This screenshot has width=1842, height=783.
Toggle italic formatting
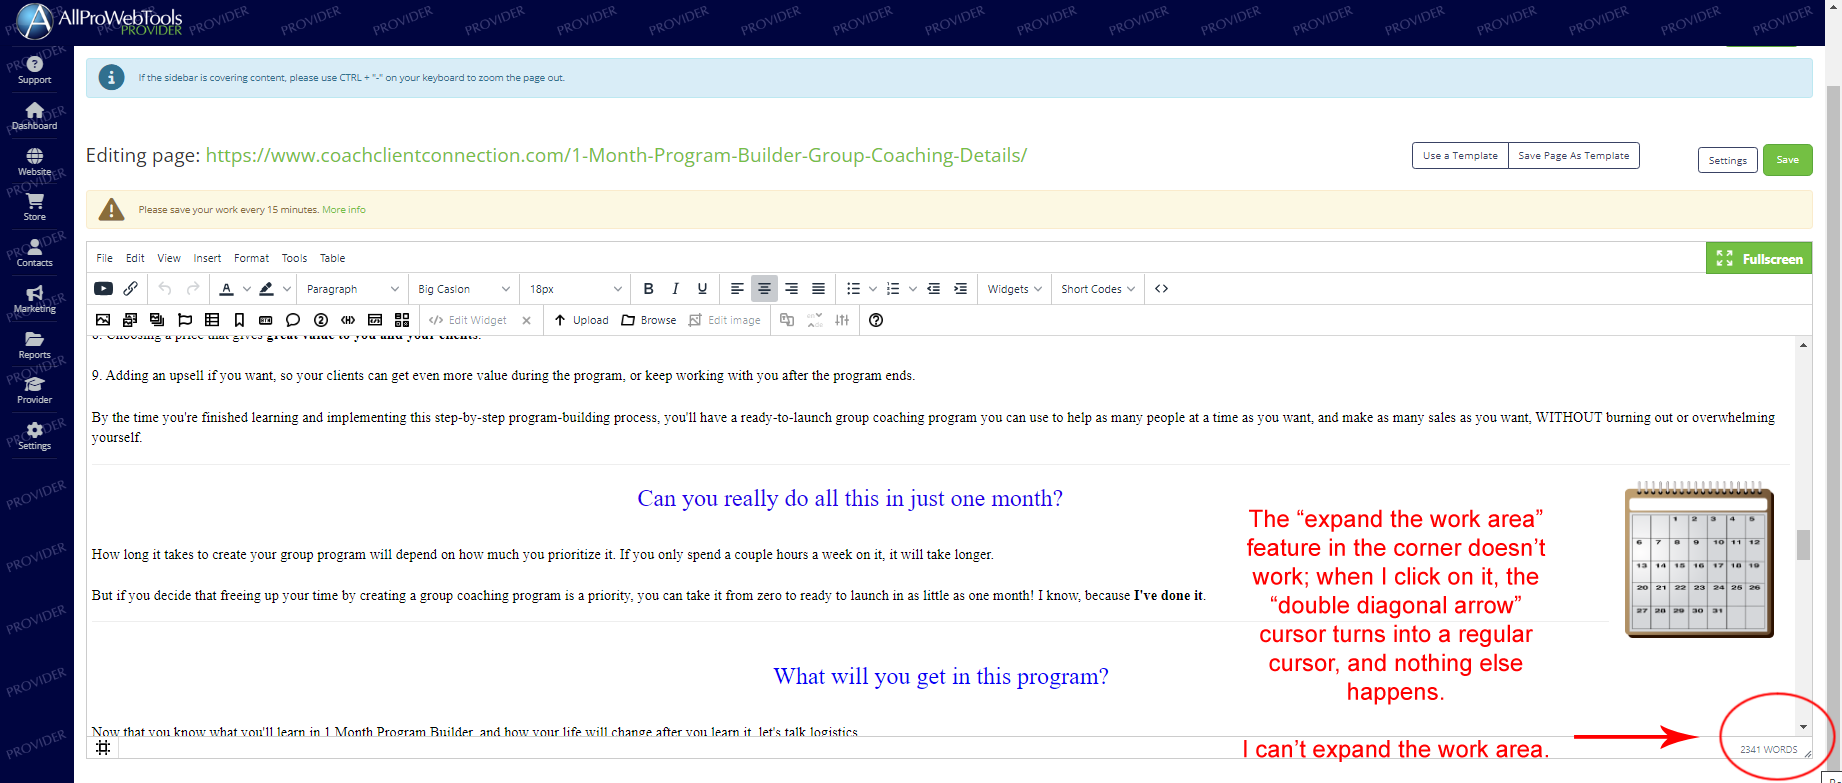675,289
